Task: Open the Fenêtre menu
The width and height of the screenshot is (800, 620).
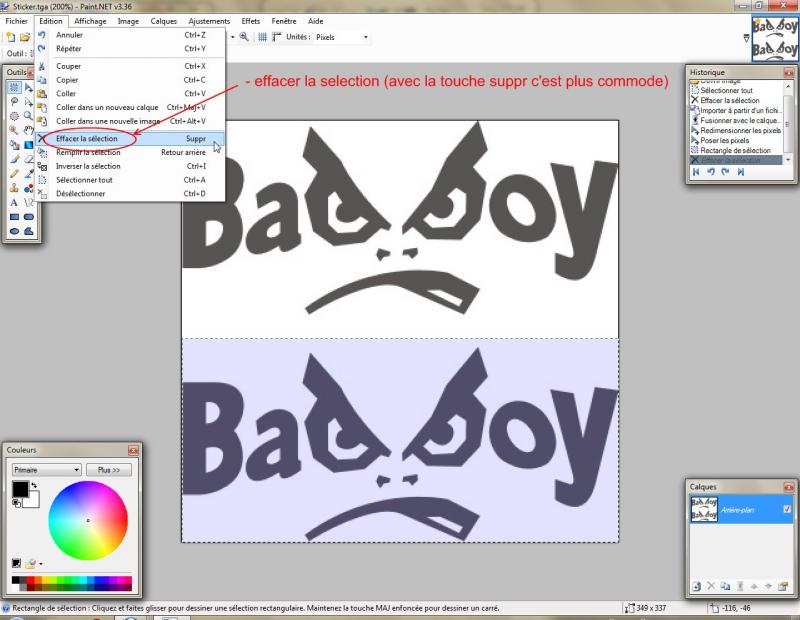Action: [284, 21]
